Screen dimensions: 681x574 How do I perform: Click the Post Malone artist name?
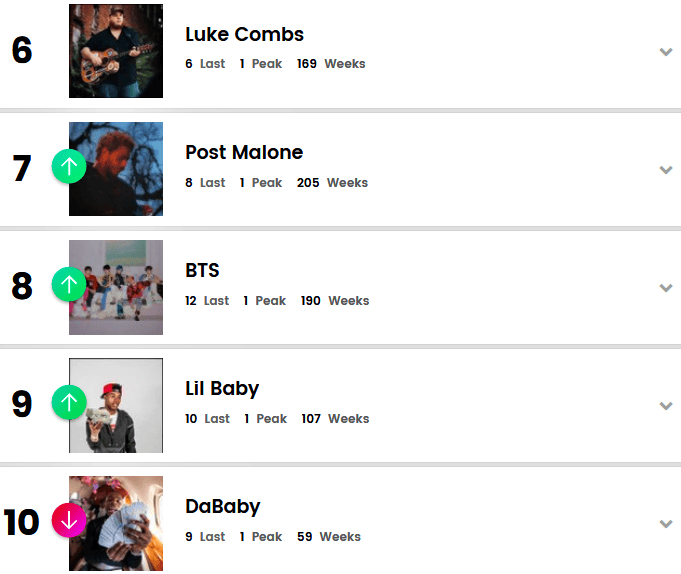[244, 152]
